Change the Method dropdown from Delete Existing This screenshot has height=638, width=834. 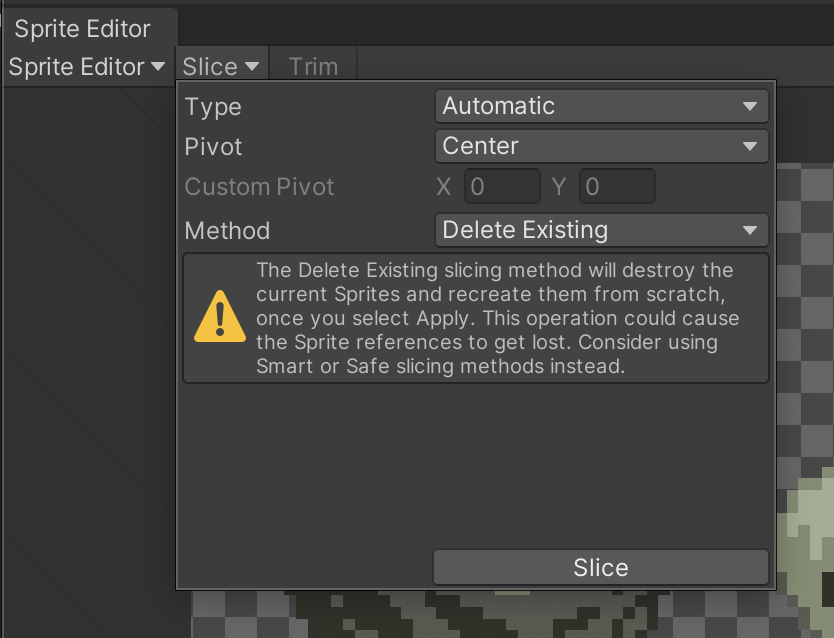click(x=601, y=230)
